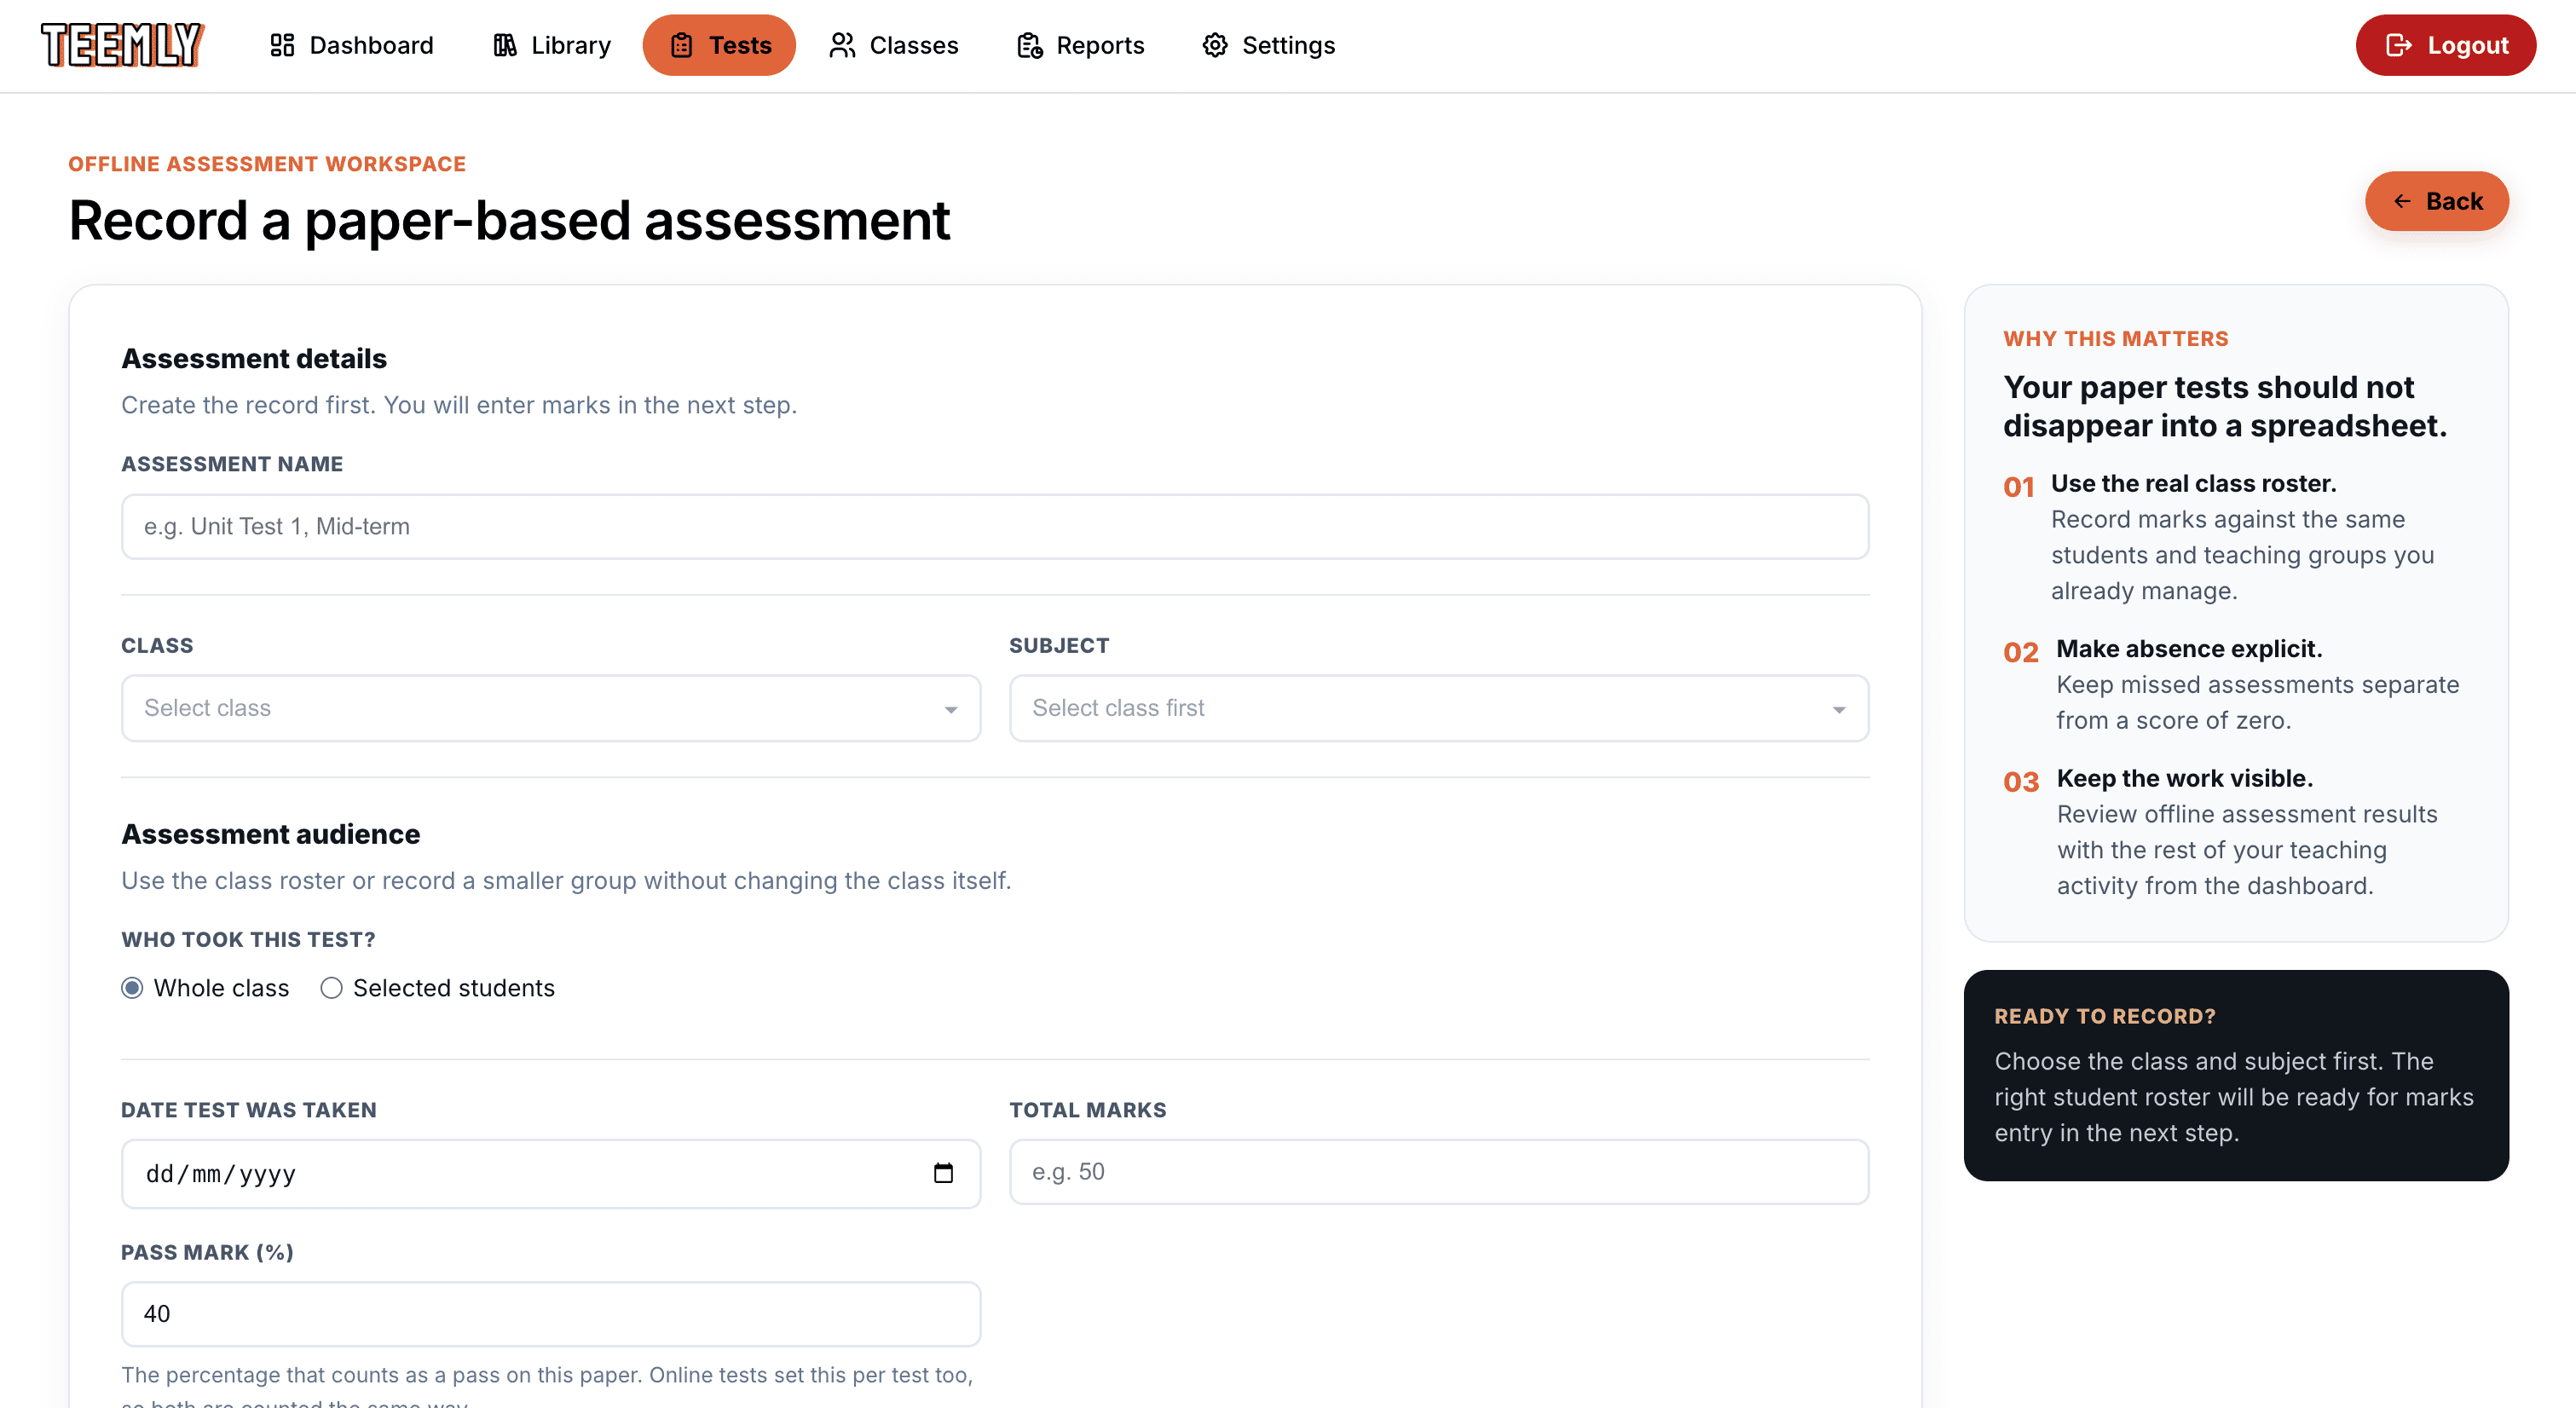The height and width of the screenshot is (1408, 2576).
Task: Click the Reports clipboard icon
Action: pos(1029,45)
